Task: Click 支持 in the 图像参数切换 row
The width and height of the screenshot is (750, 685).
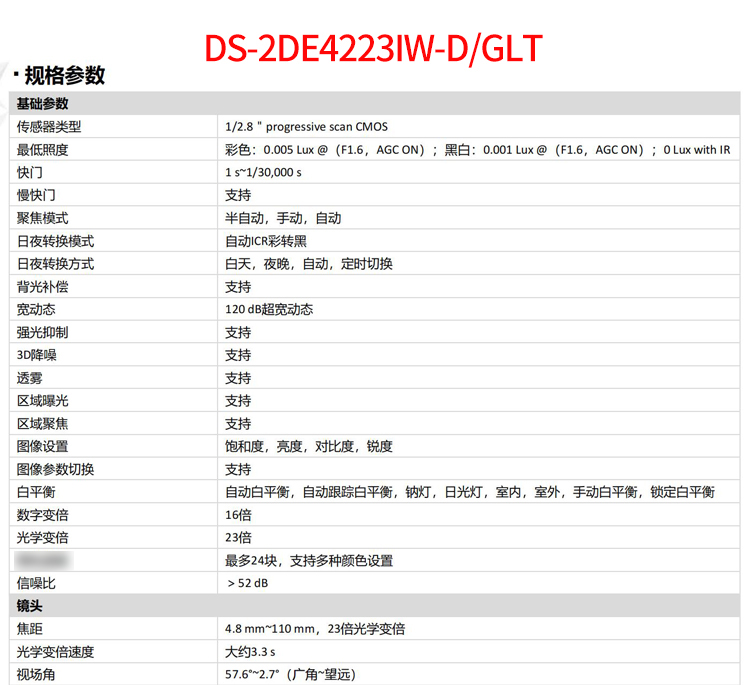Action: 238,469
